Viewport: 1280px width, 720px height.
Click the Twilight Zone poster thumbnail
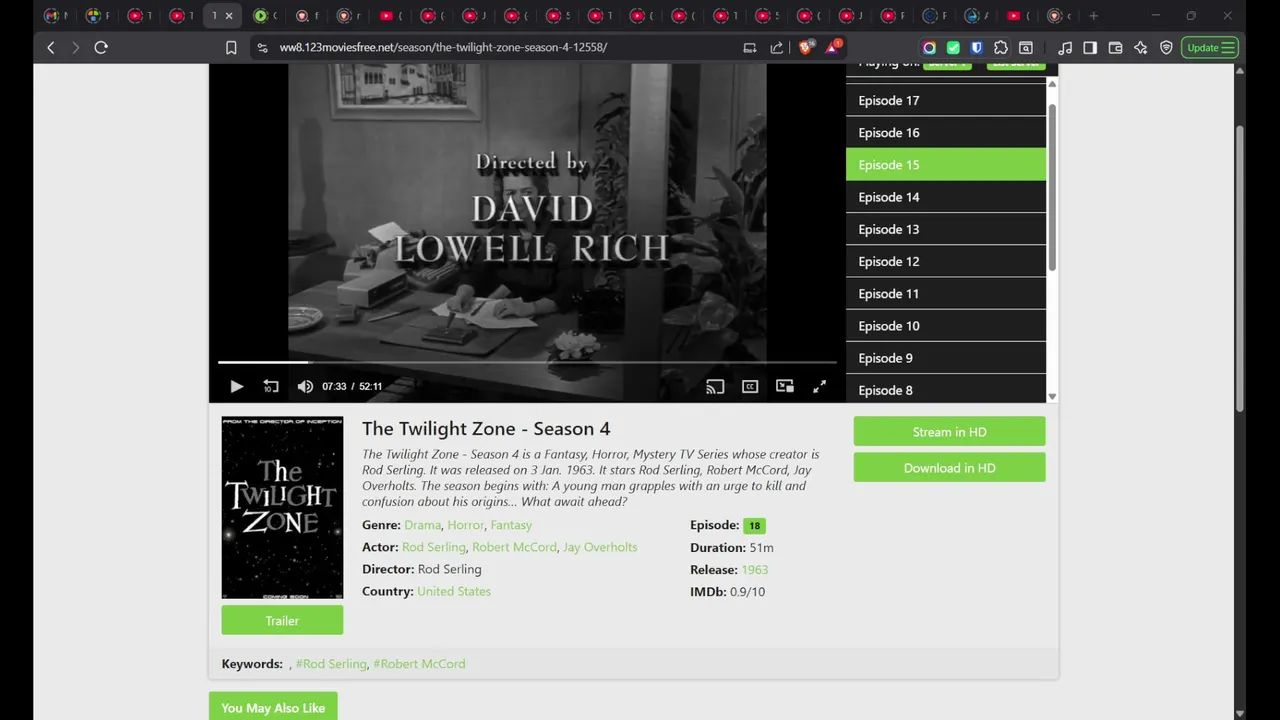point(282,508)
